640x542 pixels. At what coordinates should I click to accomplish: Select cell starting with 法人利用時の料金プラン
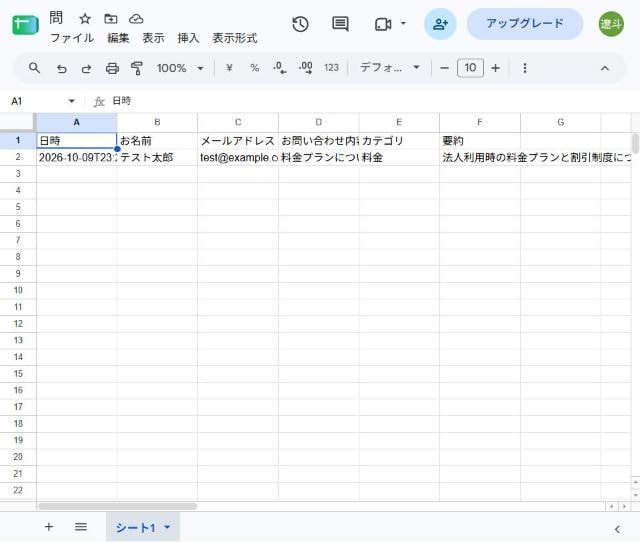[x=480, y=158]
